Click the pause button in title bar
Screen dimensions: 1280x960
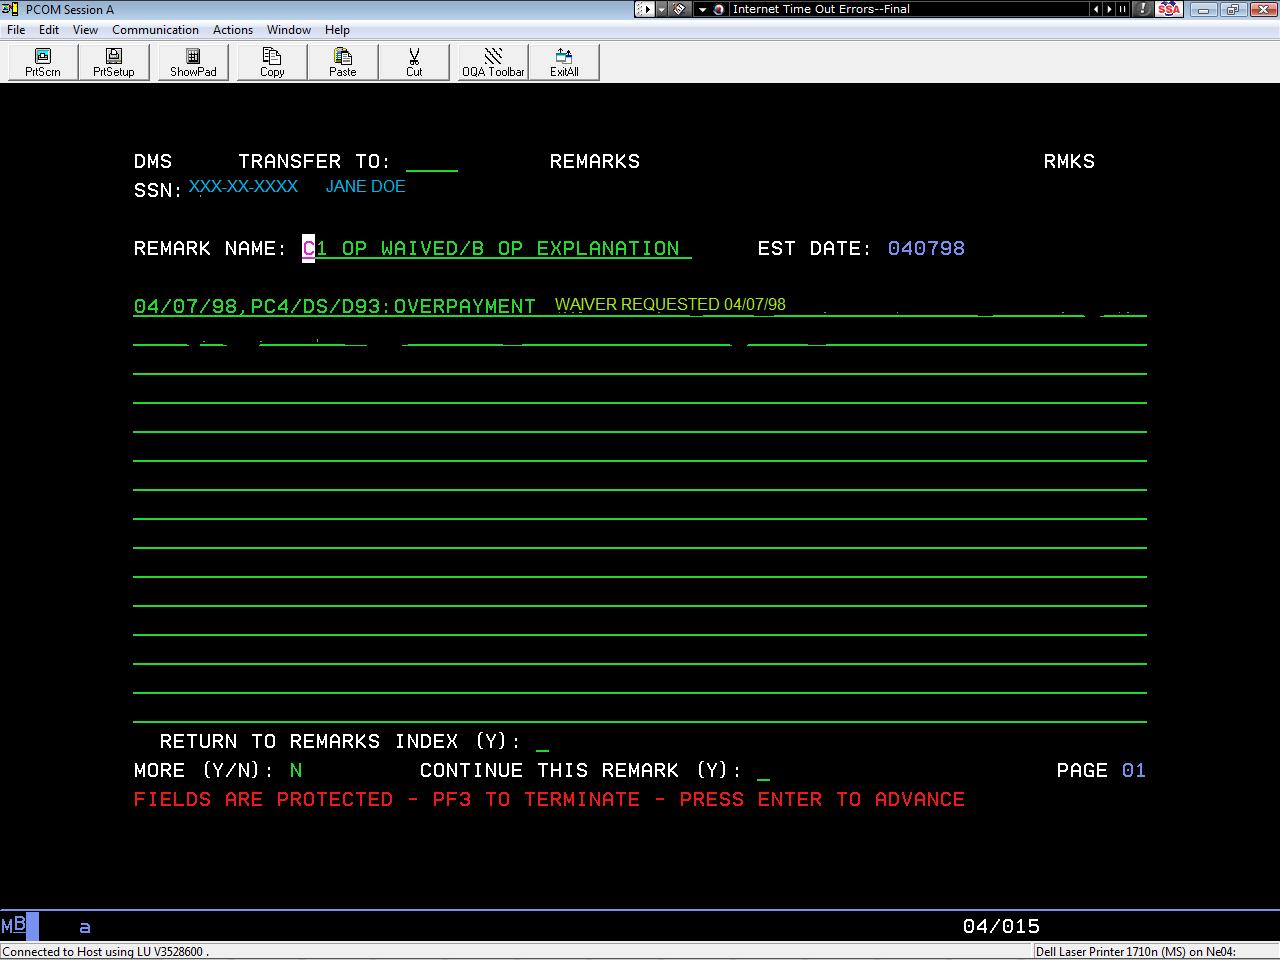tap(1123, 9)
